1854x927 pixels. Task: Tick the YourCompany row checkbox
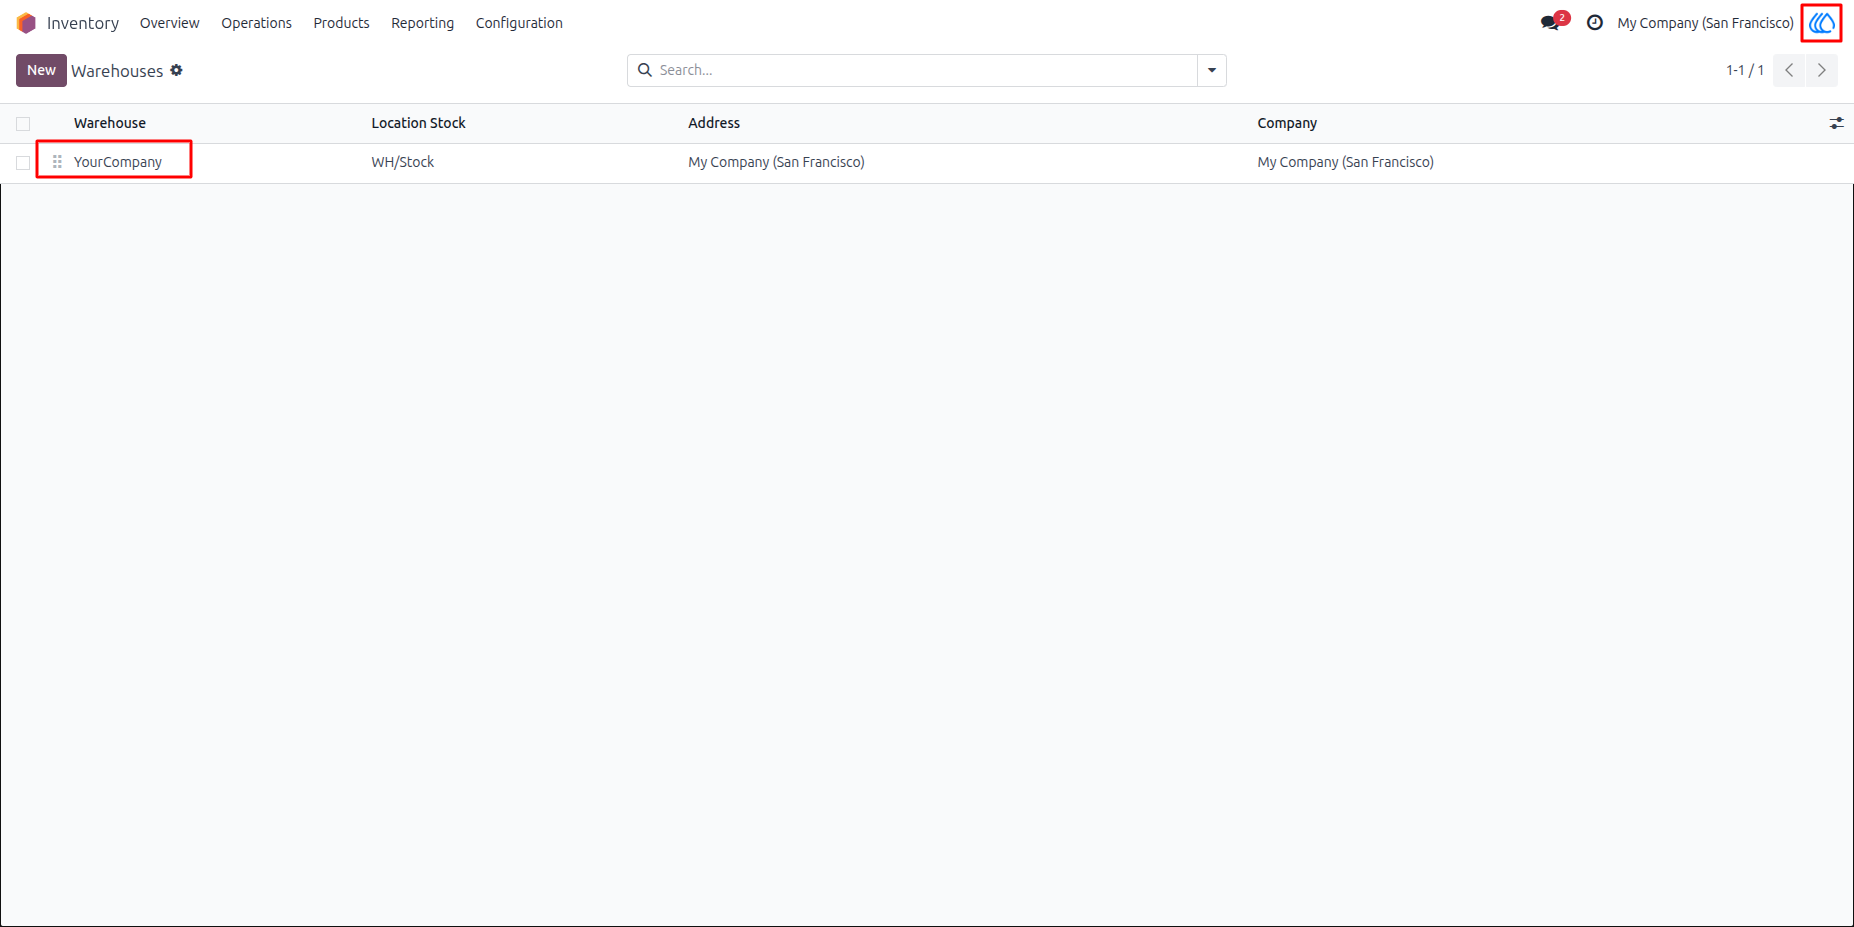click(23, 163)
